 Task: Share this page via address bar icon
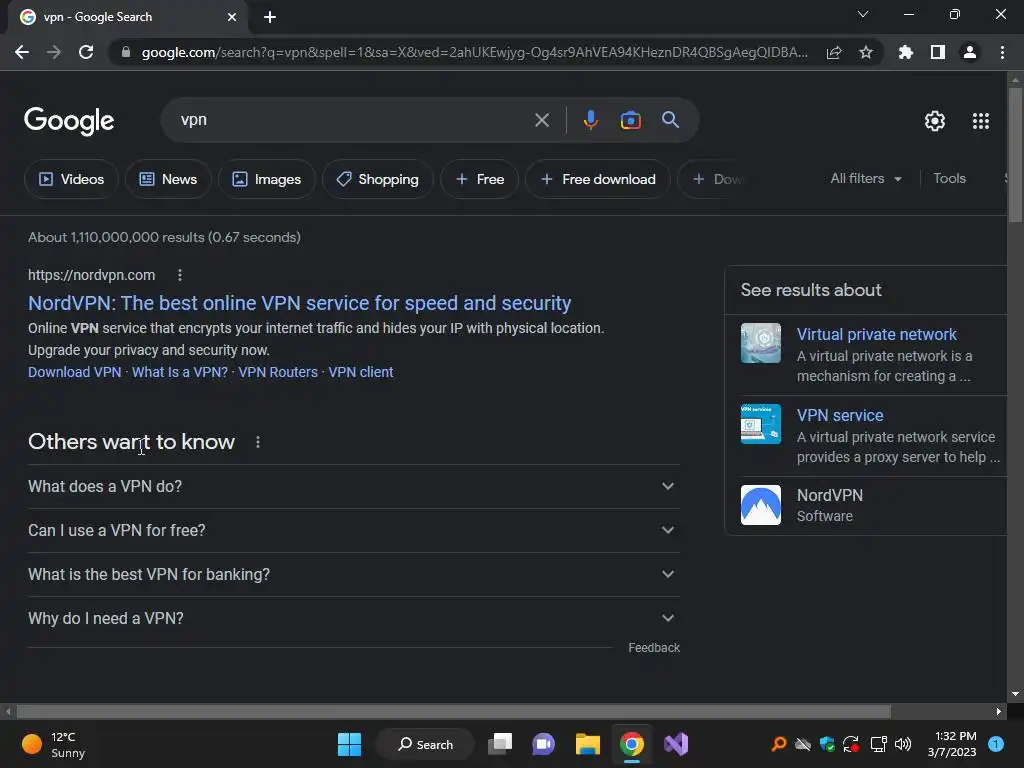(834, 52)
